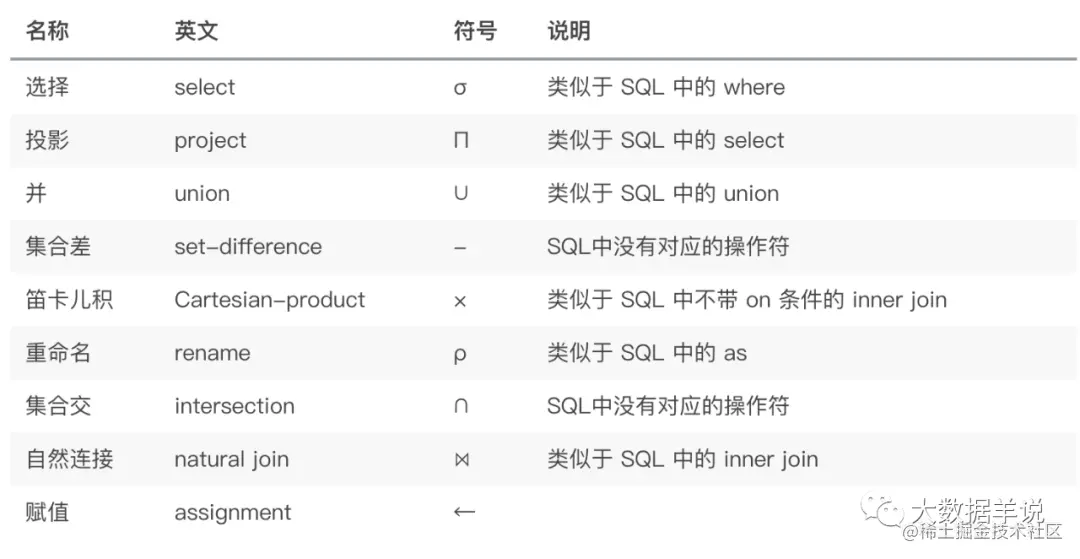This screenshot has height=559, width=1080.
Task: Click the × Cartesian-product symbol
Action: (x=460, y=301)
